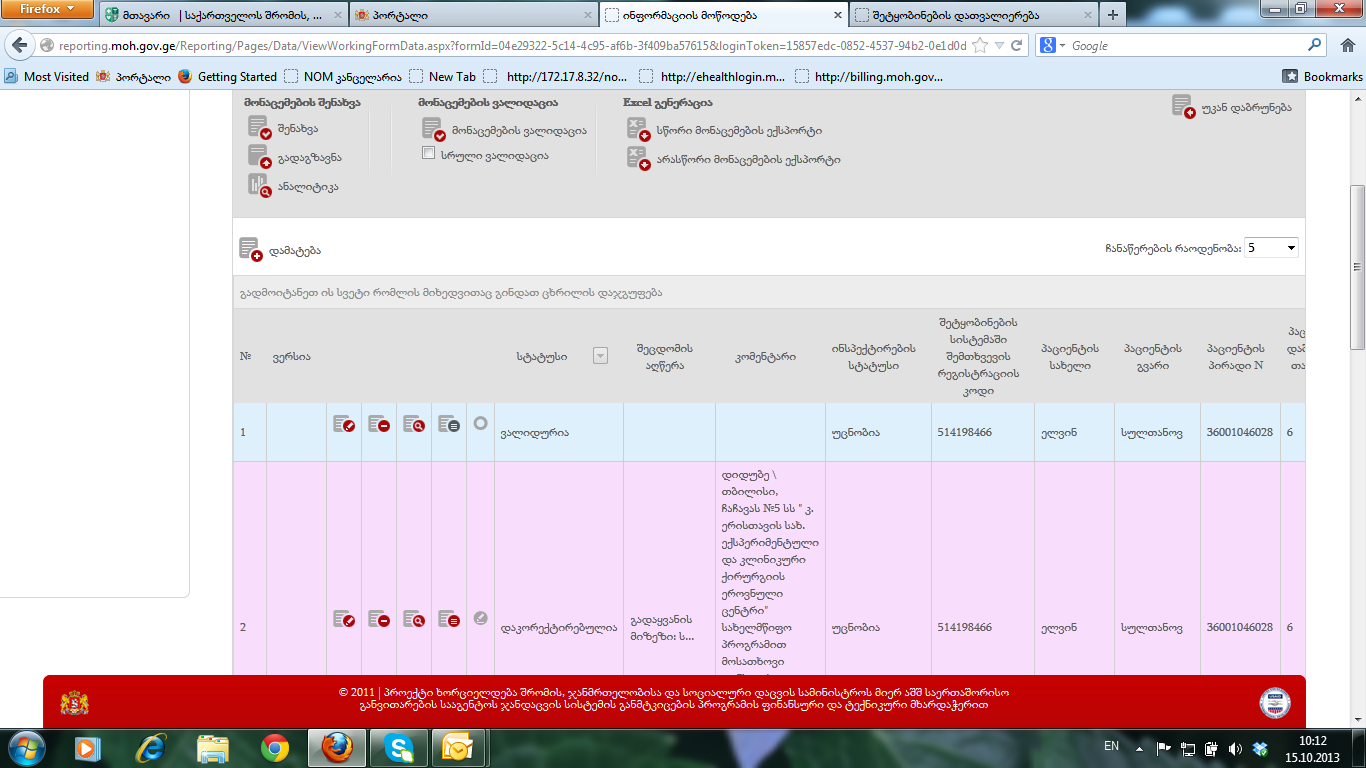Export correct data via სწორი მონაცემების ექსპორტი icon
This screenshot has height=768, width=1366.
point(638,129)
